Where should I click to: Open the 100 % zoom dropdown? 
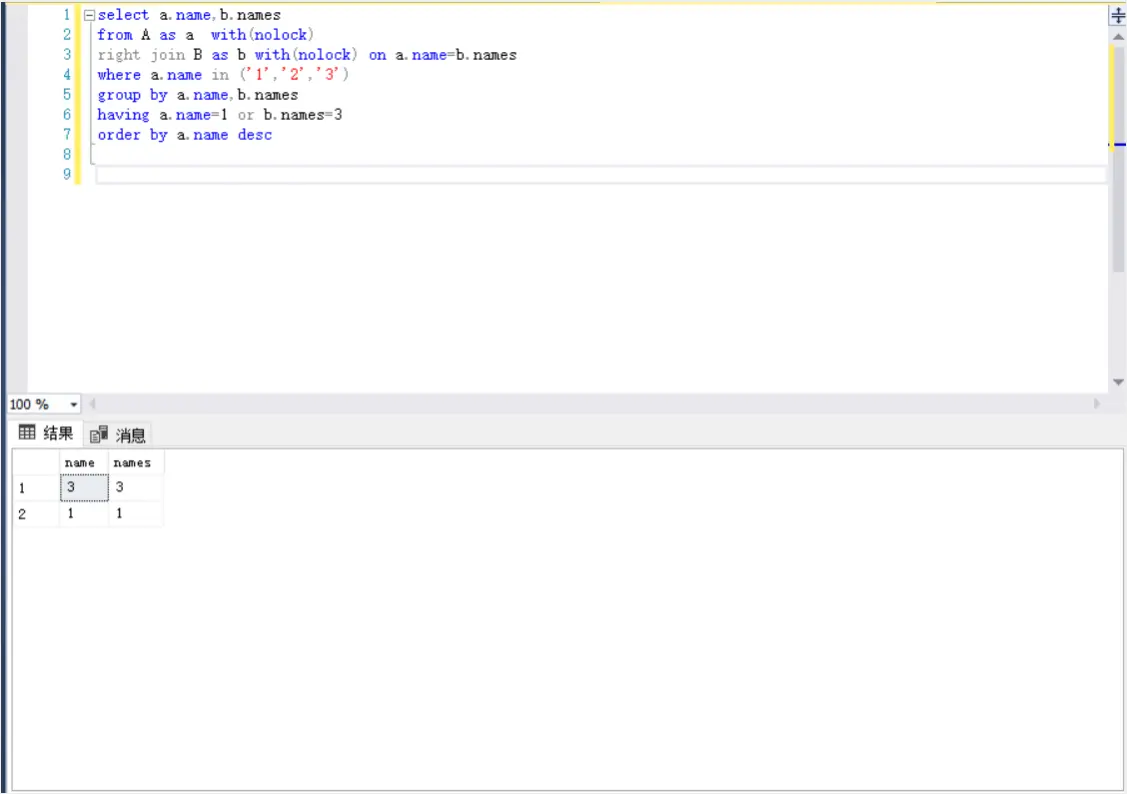pyautogui.click(x=73, y=405)
